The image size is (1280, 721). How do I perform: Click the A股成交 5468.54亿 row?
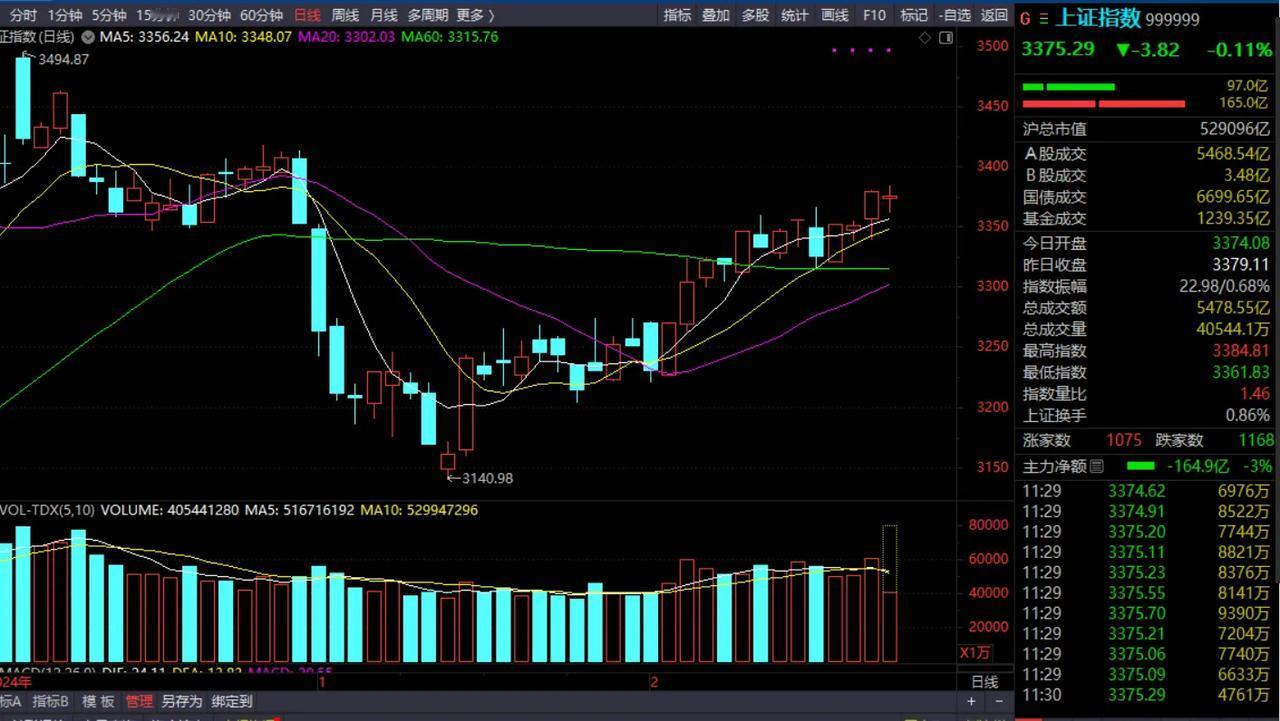point(1147,154)
